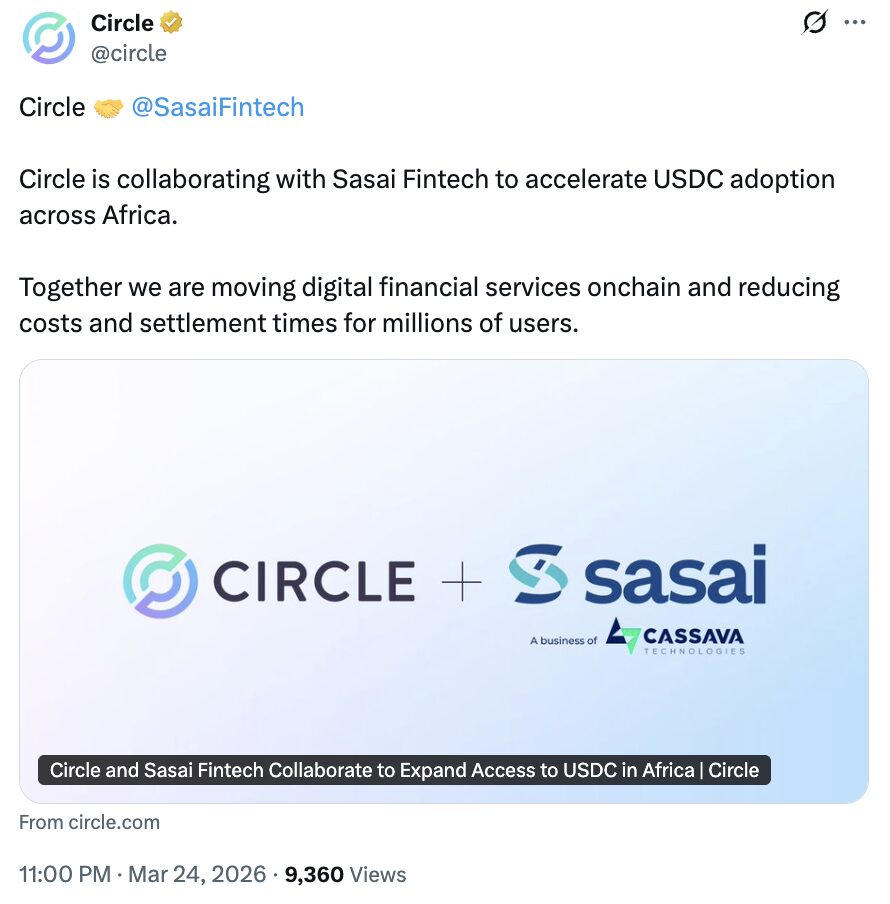890x904 pixels.
Task: Open the From circle.com link
Action: point(89,822)
